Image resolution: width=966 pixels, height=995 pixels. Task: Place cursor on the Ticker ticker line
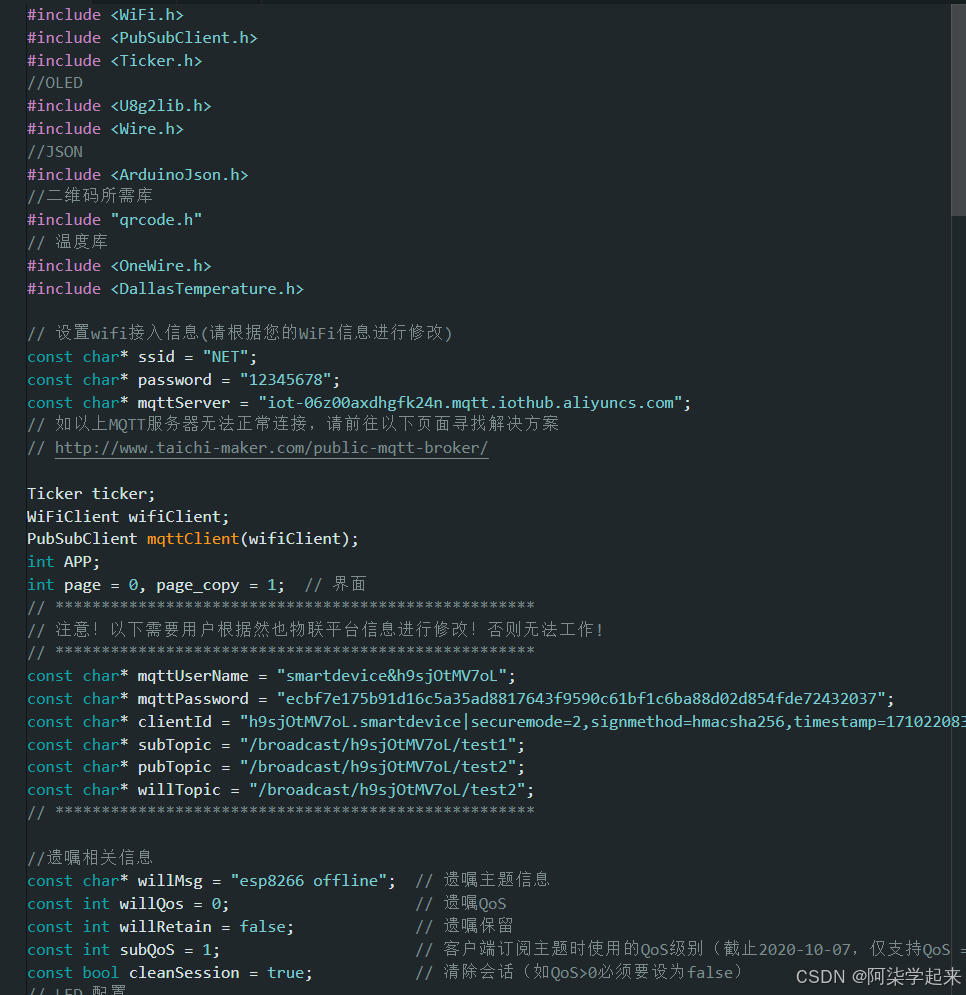point(91,494)
